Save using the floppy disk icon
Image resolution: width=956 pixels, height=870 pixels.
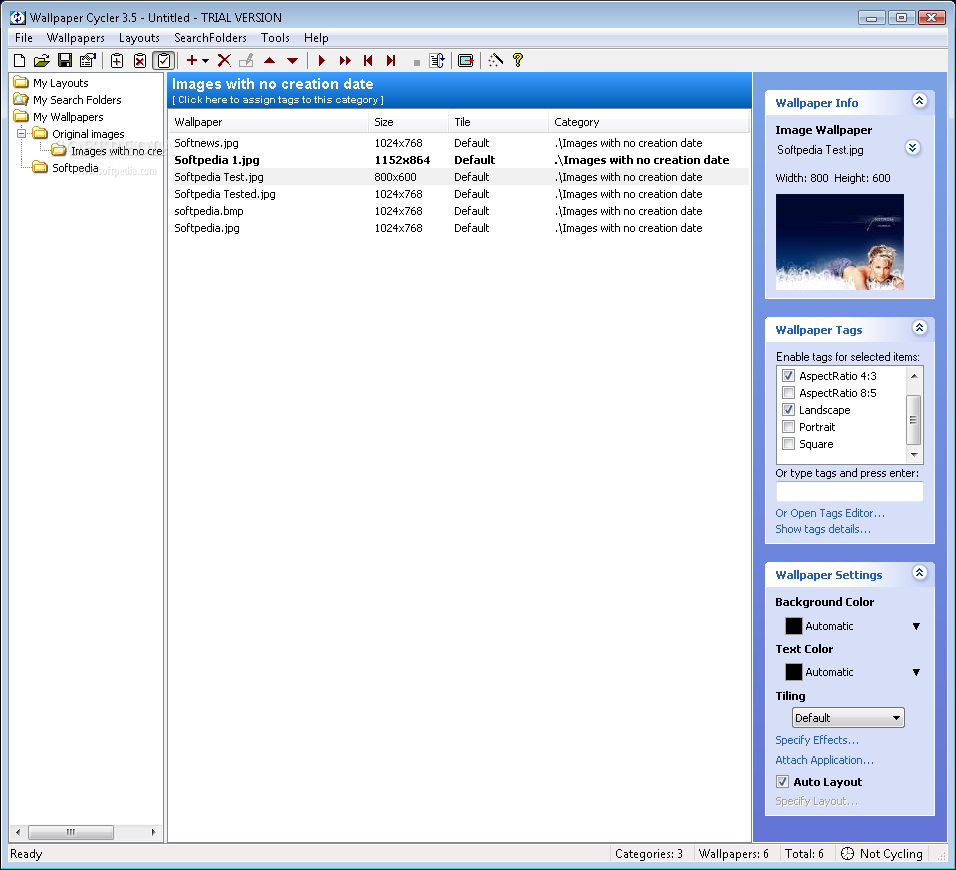tap(65, 60)
